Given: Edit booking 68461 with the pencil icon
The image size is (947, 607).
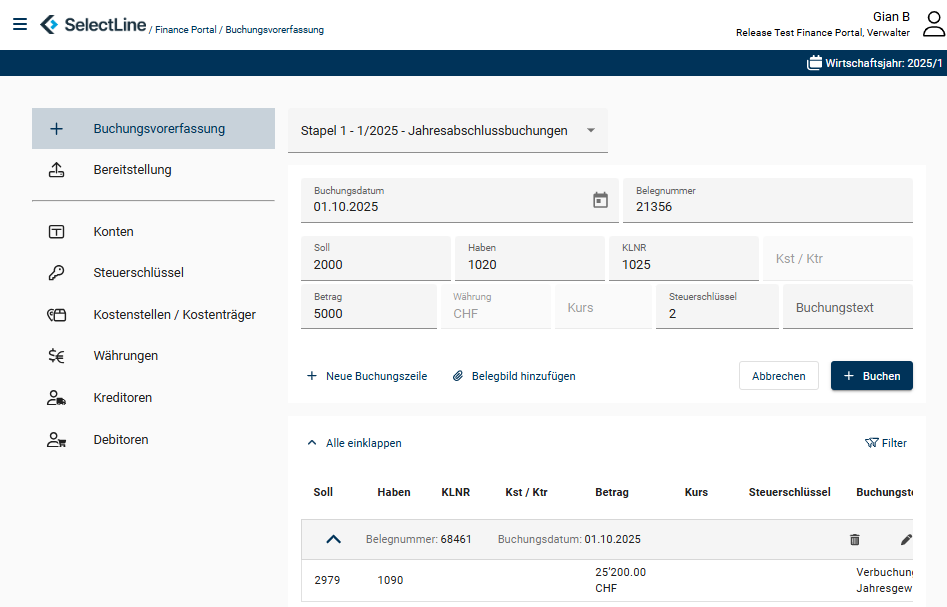Looking at the screenshot, I should (906, 539).
